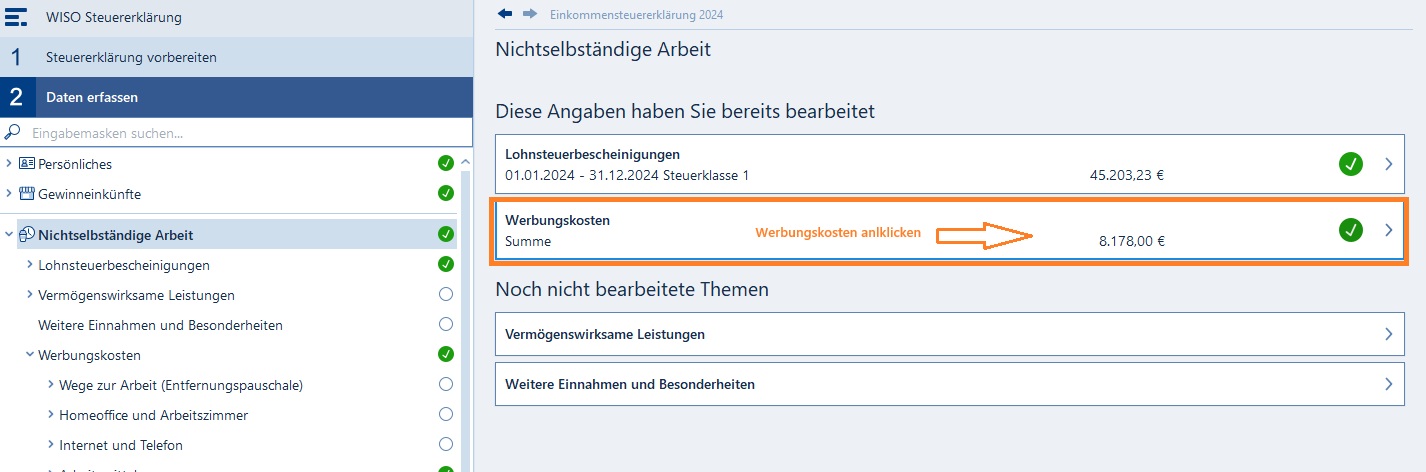
Task: Click into Eingabemasken suchen search field
Action: [x=236, y=132]
